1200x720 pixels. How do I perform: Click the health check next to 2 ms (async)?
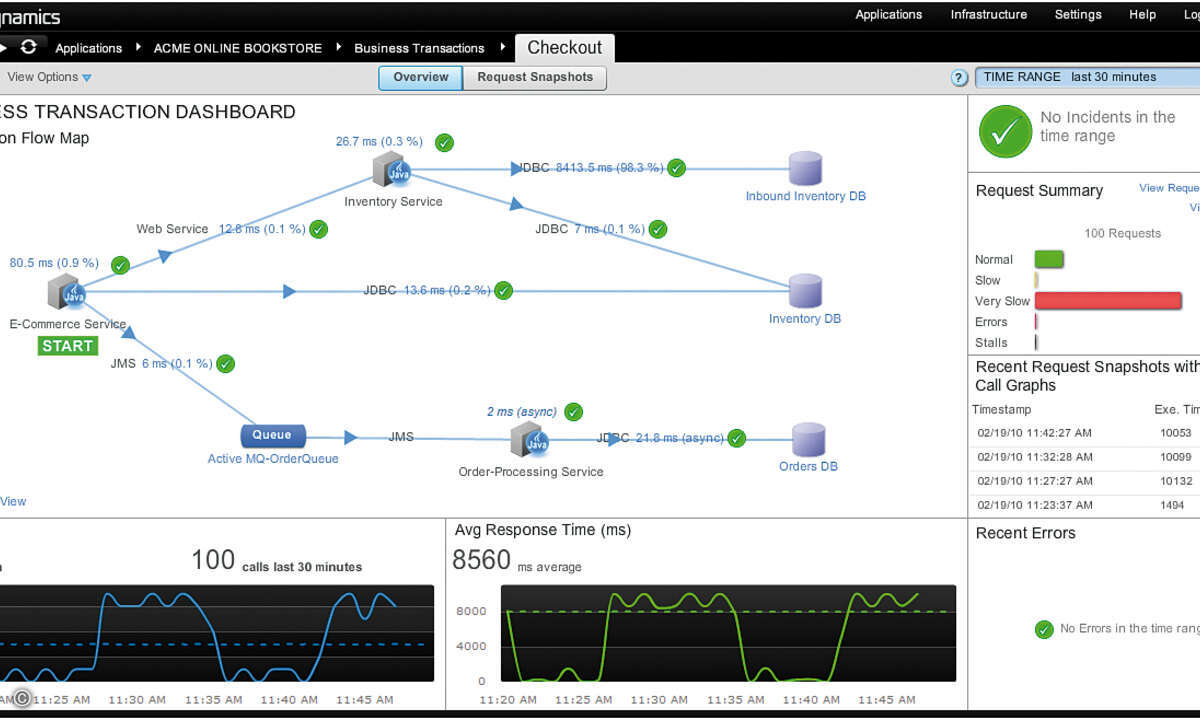click(573, 412)
